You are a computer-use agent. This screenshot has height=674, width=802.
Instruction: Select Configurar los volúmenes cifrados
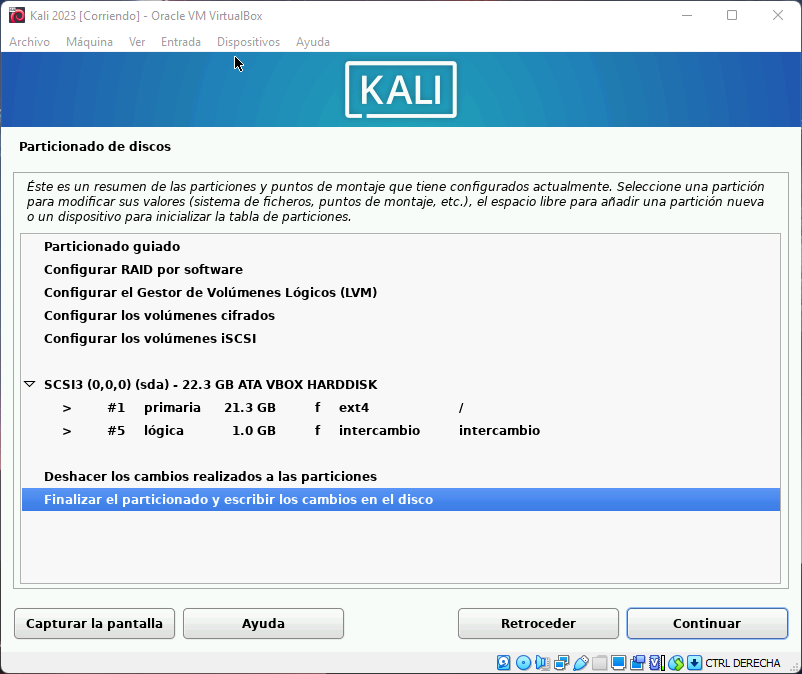[x=401, y=316]
